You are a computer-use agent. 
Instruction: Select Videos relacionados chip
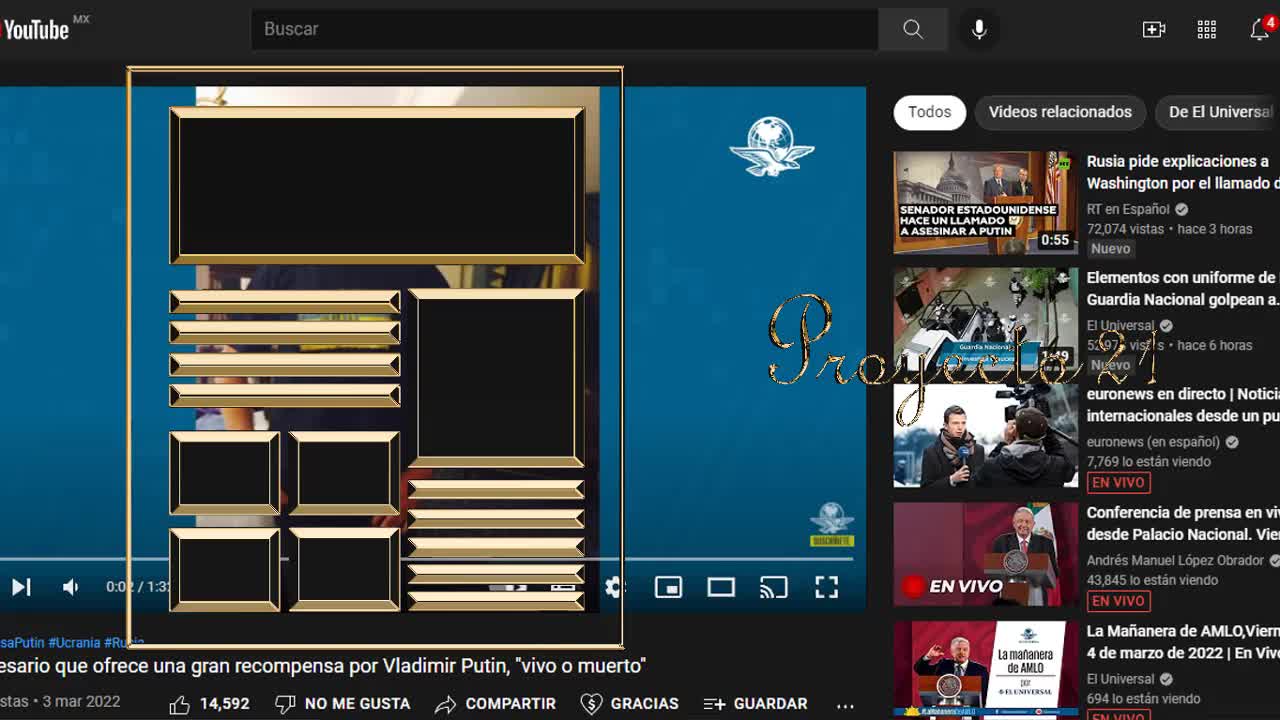click(x=1060, y=112)
